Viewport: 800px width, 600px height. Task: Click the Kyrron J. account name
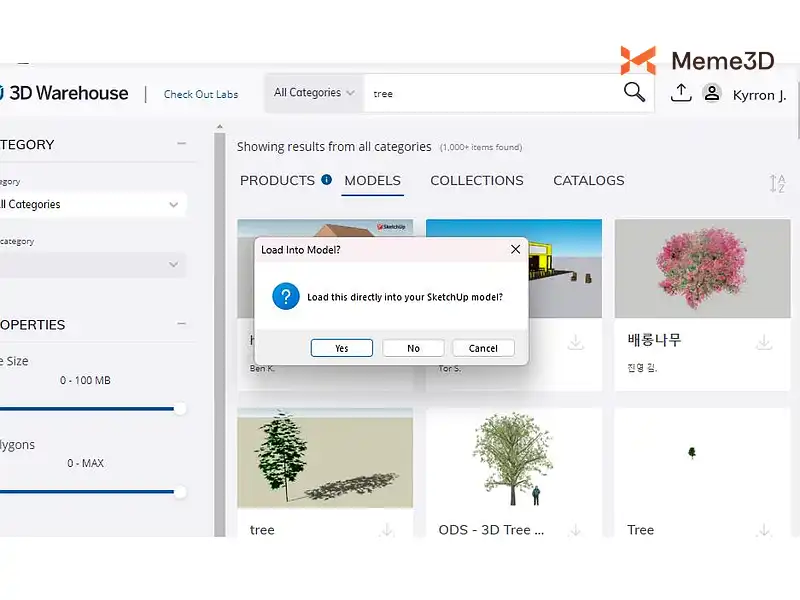click(759, 95)
